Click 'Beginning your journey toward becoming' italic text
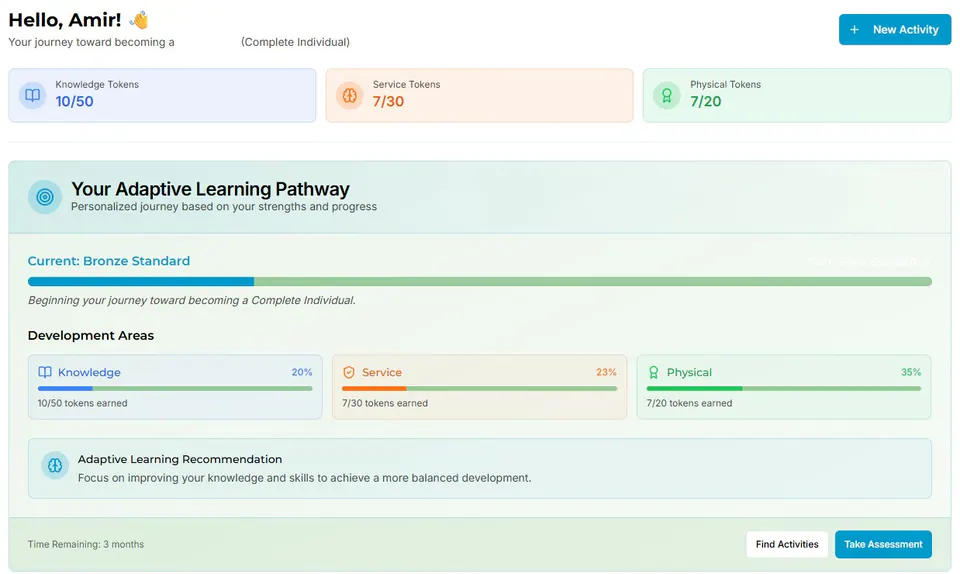 (x=192, y=300)
